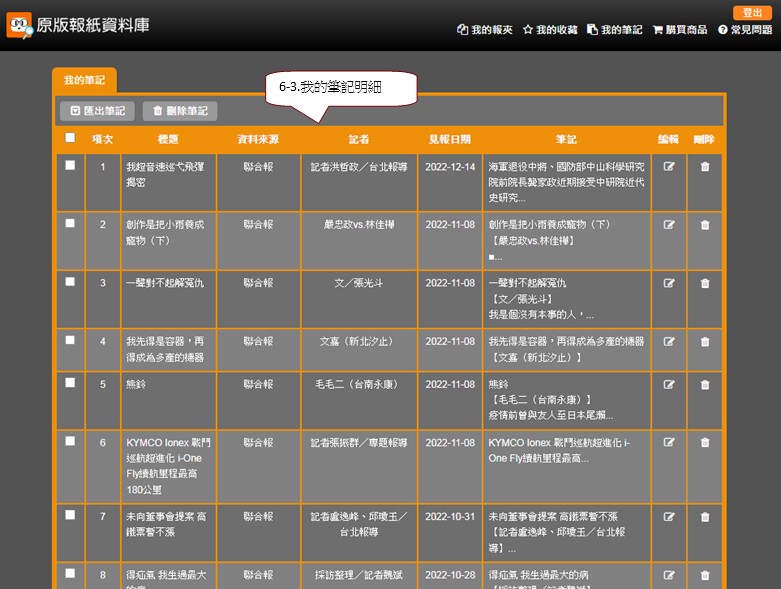
Task: Edit the note in row 5
Action: point(668,383)
